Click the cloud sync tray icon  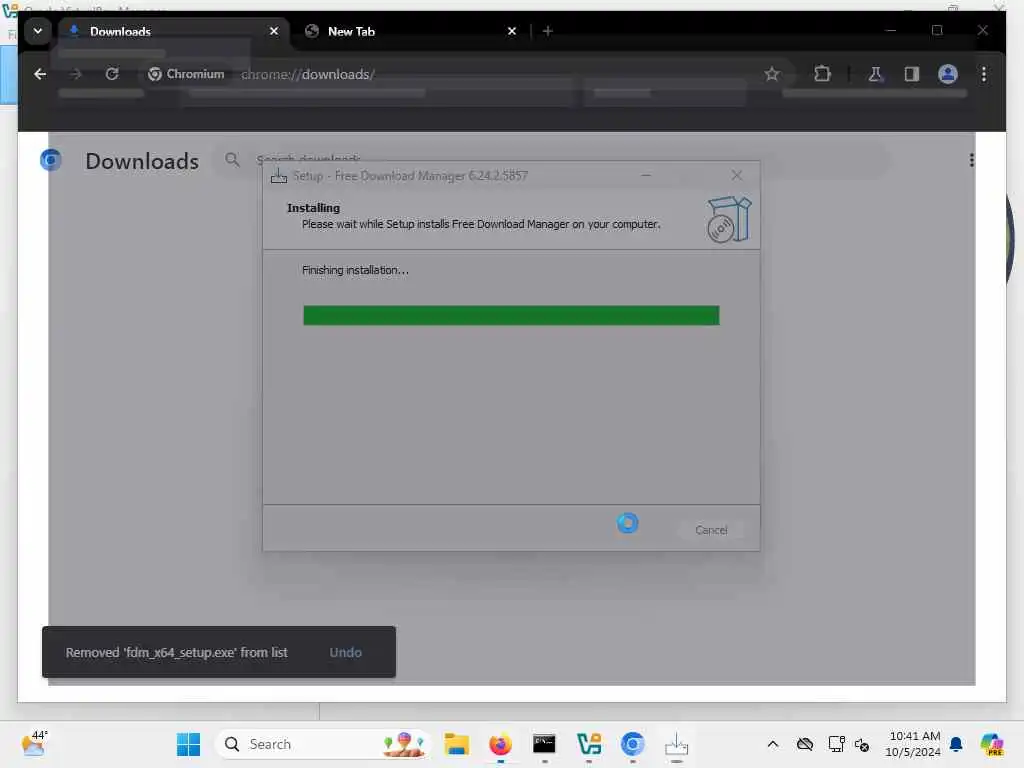click(805, 744)
